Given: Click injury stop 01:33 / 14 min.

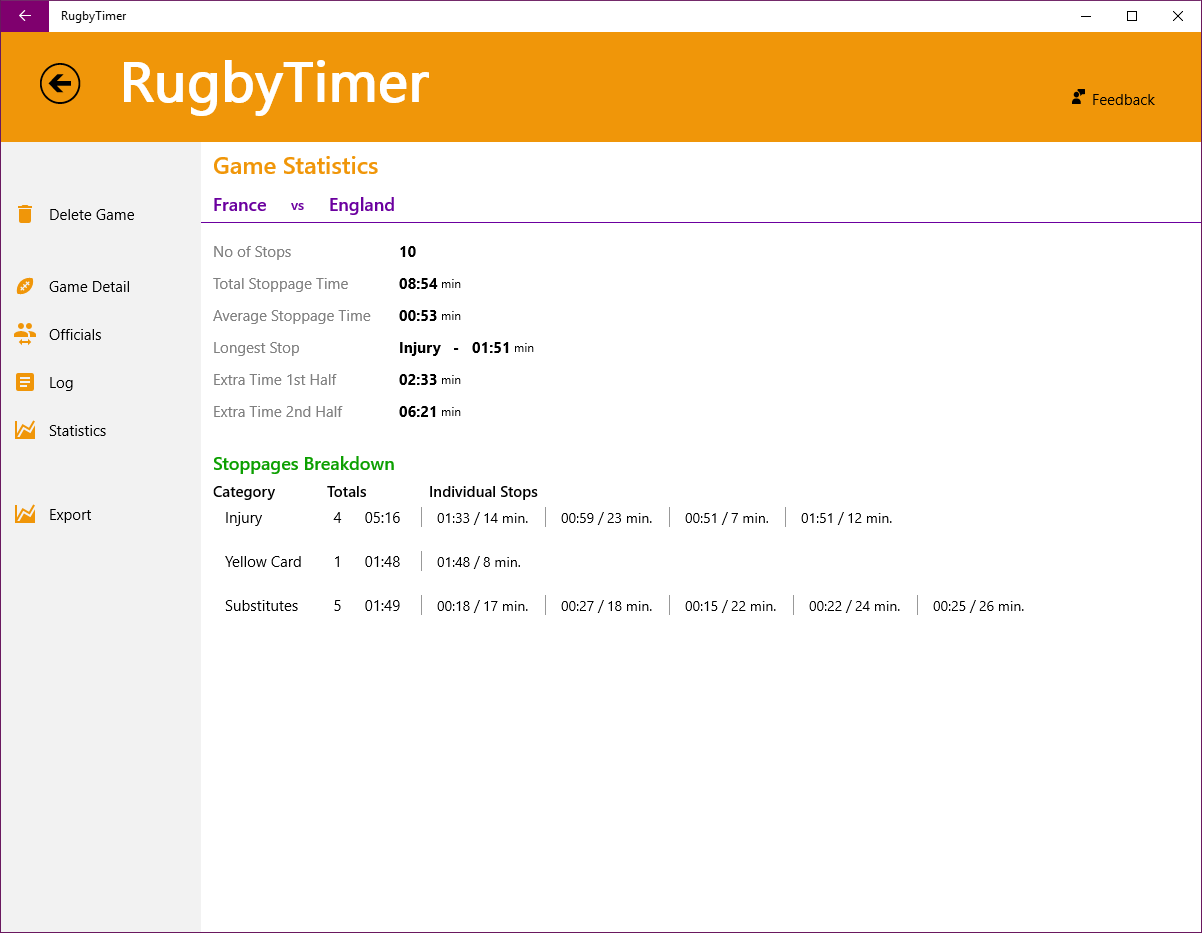Looking at the screenshot, I should (482, 518).
